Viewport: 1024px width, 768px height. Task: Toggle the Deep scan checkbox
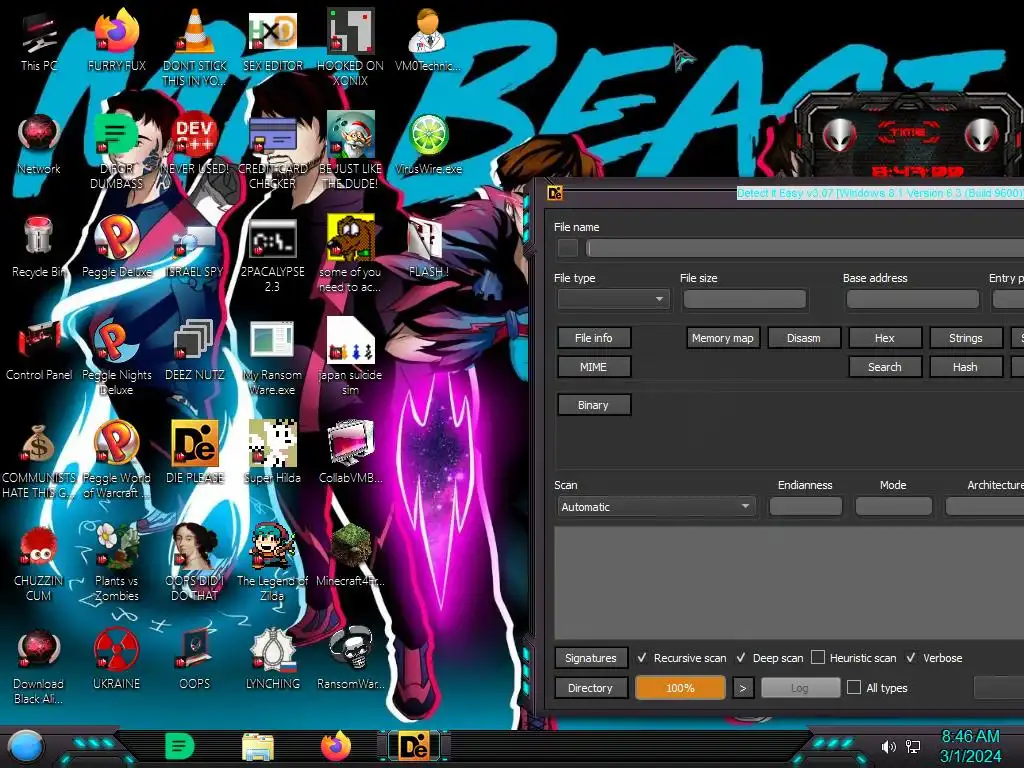[741, 658]
